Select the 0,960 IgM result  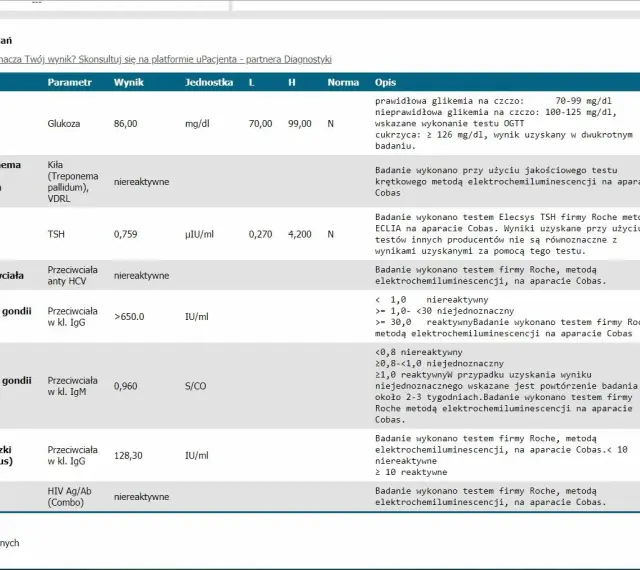coord(125,386)
